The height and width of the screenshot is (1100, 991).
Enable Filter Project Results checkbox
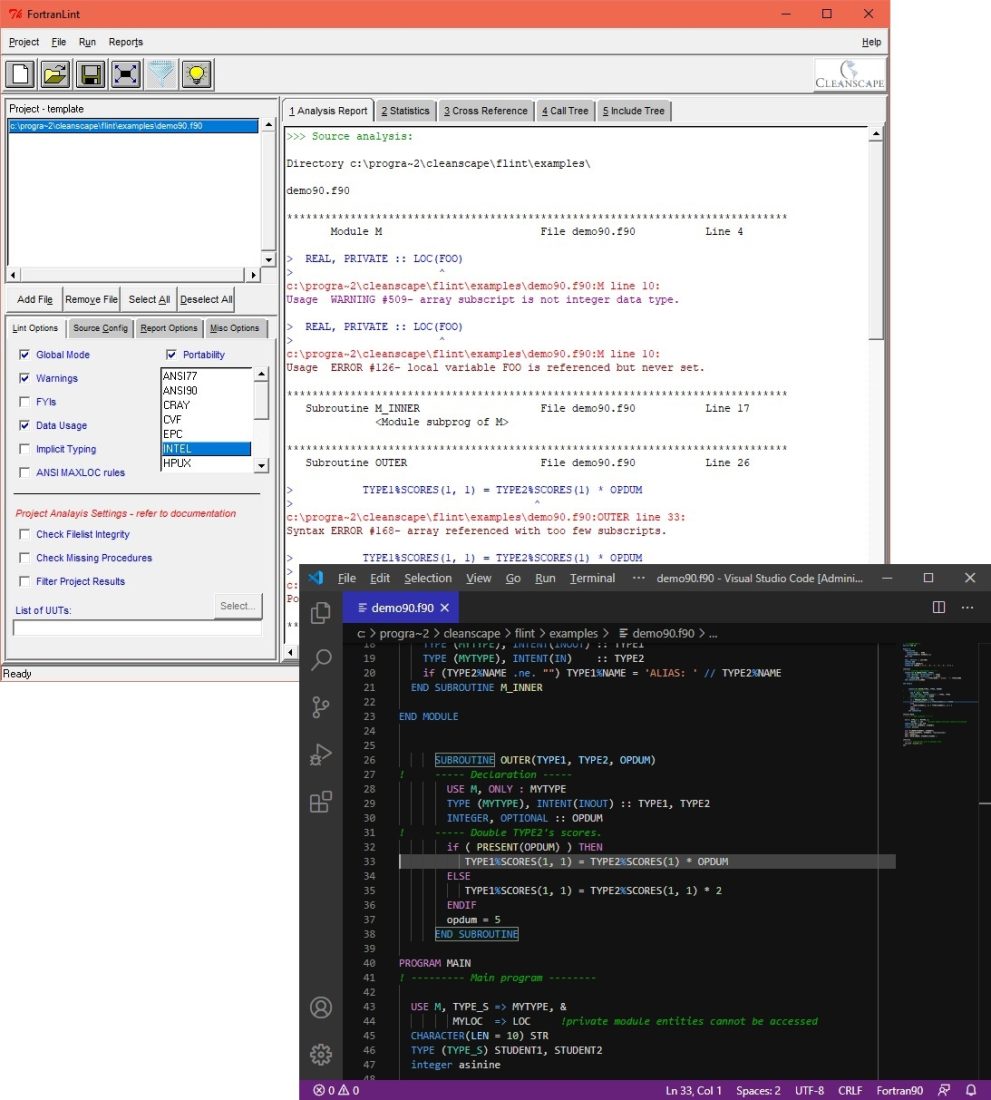[25, 581]
